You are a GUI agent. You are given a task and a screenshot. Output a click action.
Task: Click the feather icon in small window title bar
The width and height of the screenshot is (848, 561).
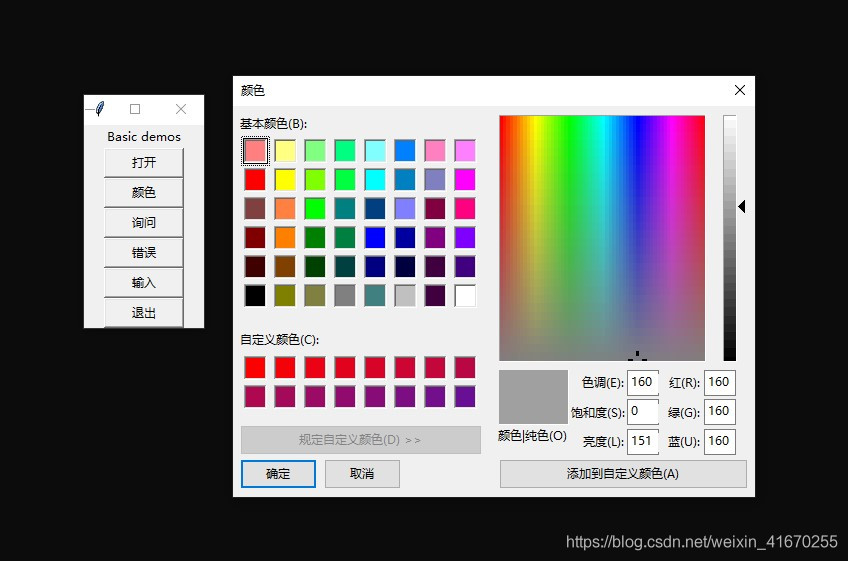[98, 109]
